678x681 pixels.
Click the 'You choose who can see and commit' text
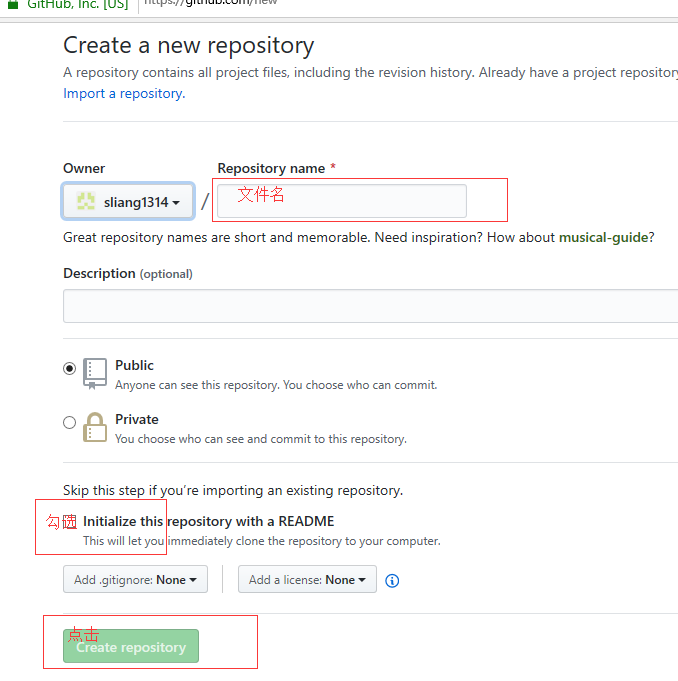point(261,439)
